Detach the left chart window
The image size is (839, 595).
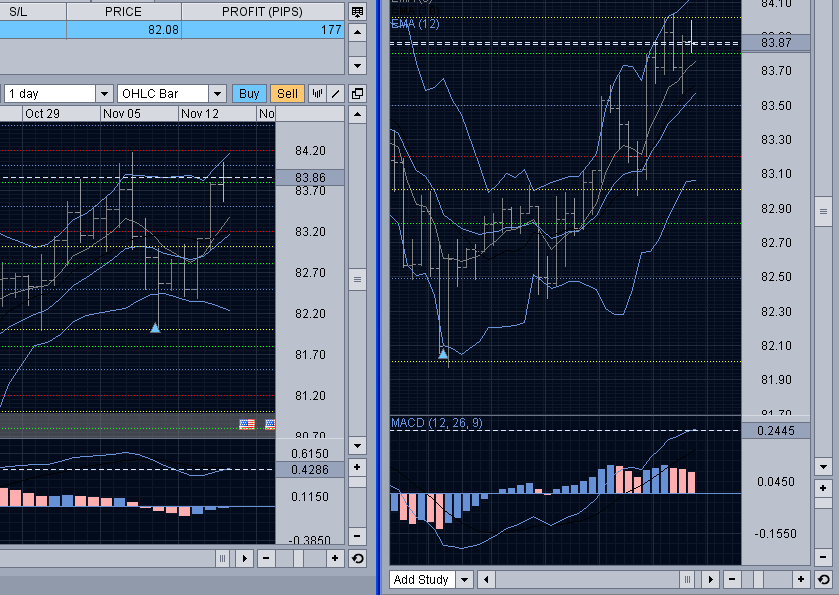[x=357, y=94]
